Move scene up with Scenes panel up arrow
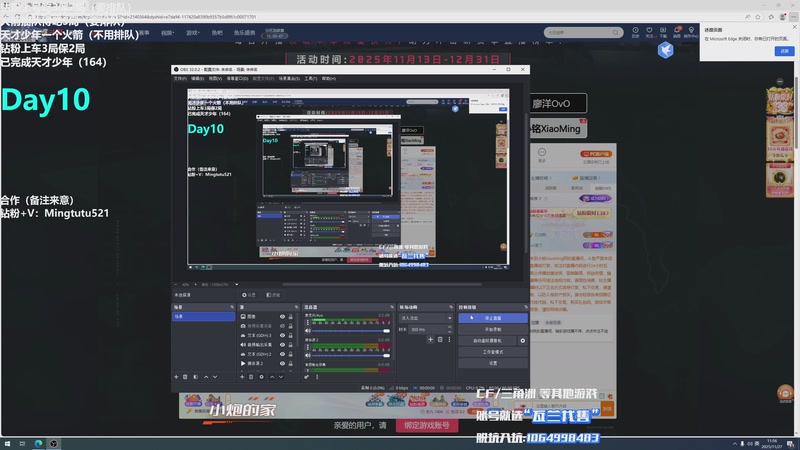800x450 pixels. (x=206, y=377)
